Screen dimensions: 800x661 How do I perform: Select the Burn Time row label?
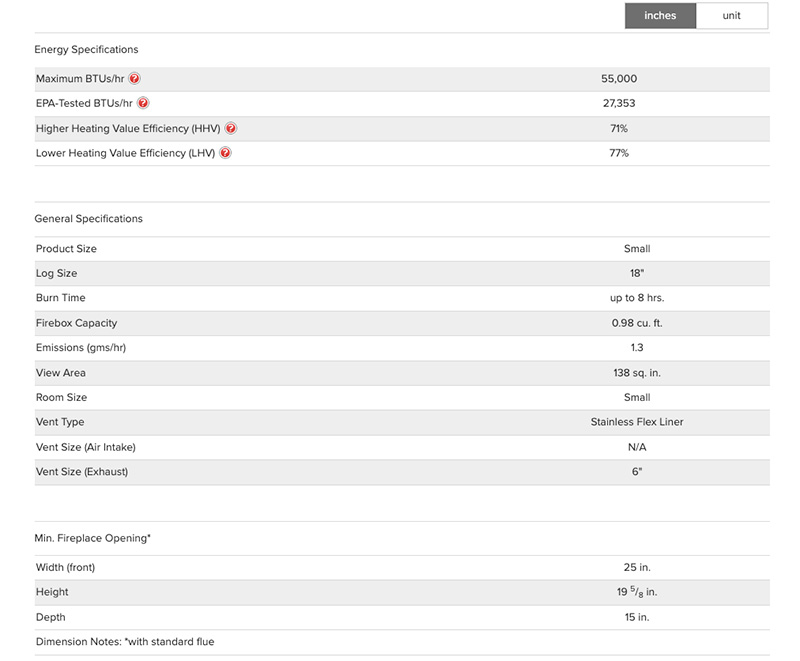click(60, 298)
